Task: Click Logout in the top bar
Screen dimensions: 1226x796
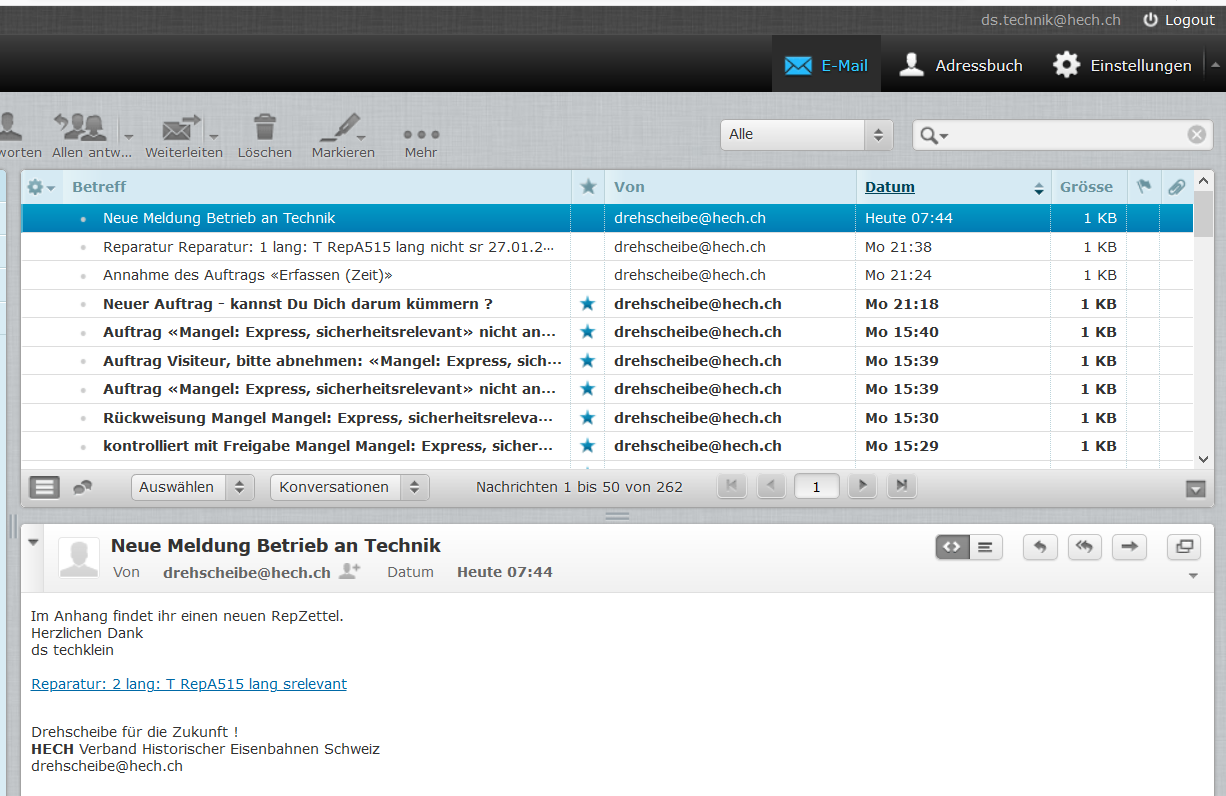Action: click(x=1178, y=20)
